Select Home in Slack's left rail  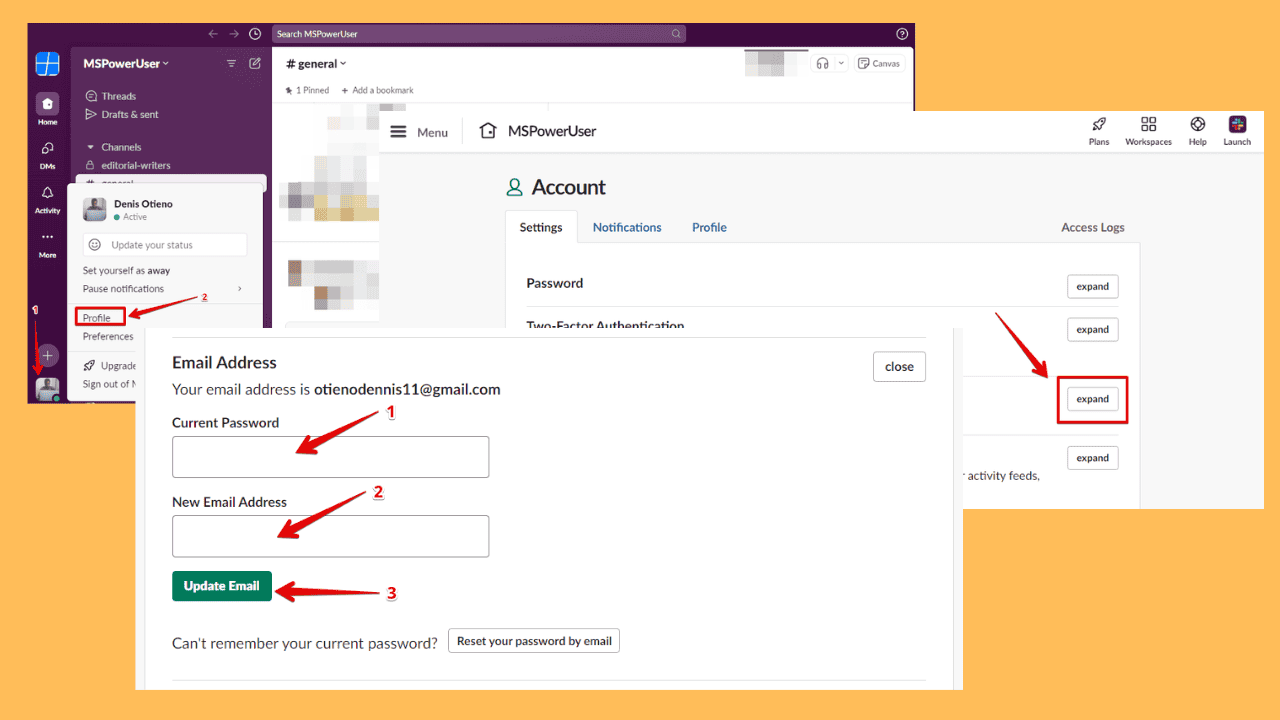coord(47,109)
